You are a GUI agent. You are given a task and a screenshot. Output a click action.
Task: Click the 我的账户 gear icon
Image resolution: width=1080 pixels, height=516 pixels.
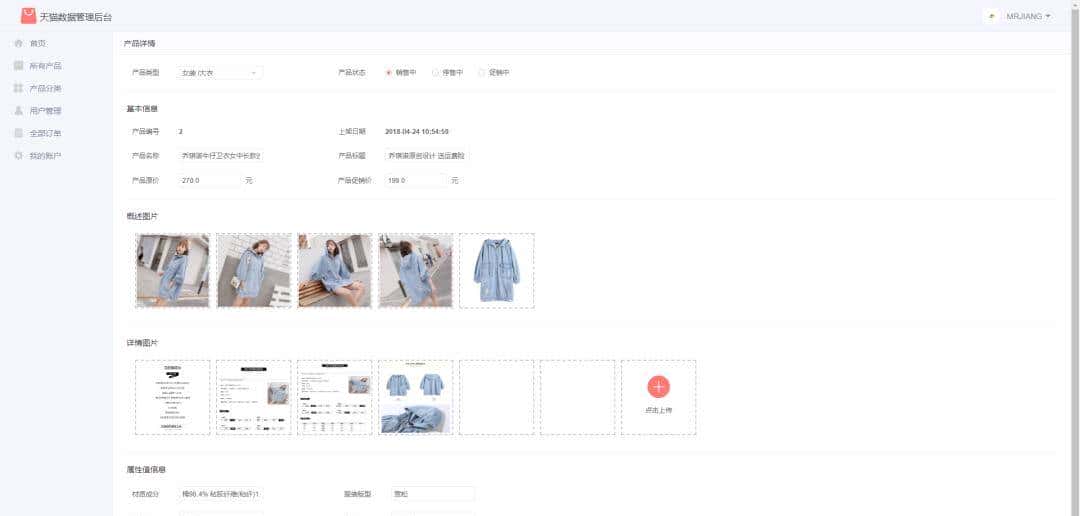click(19, 156)
